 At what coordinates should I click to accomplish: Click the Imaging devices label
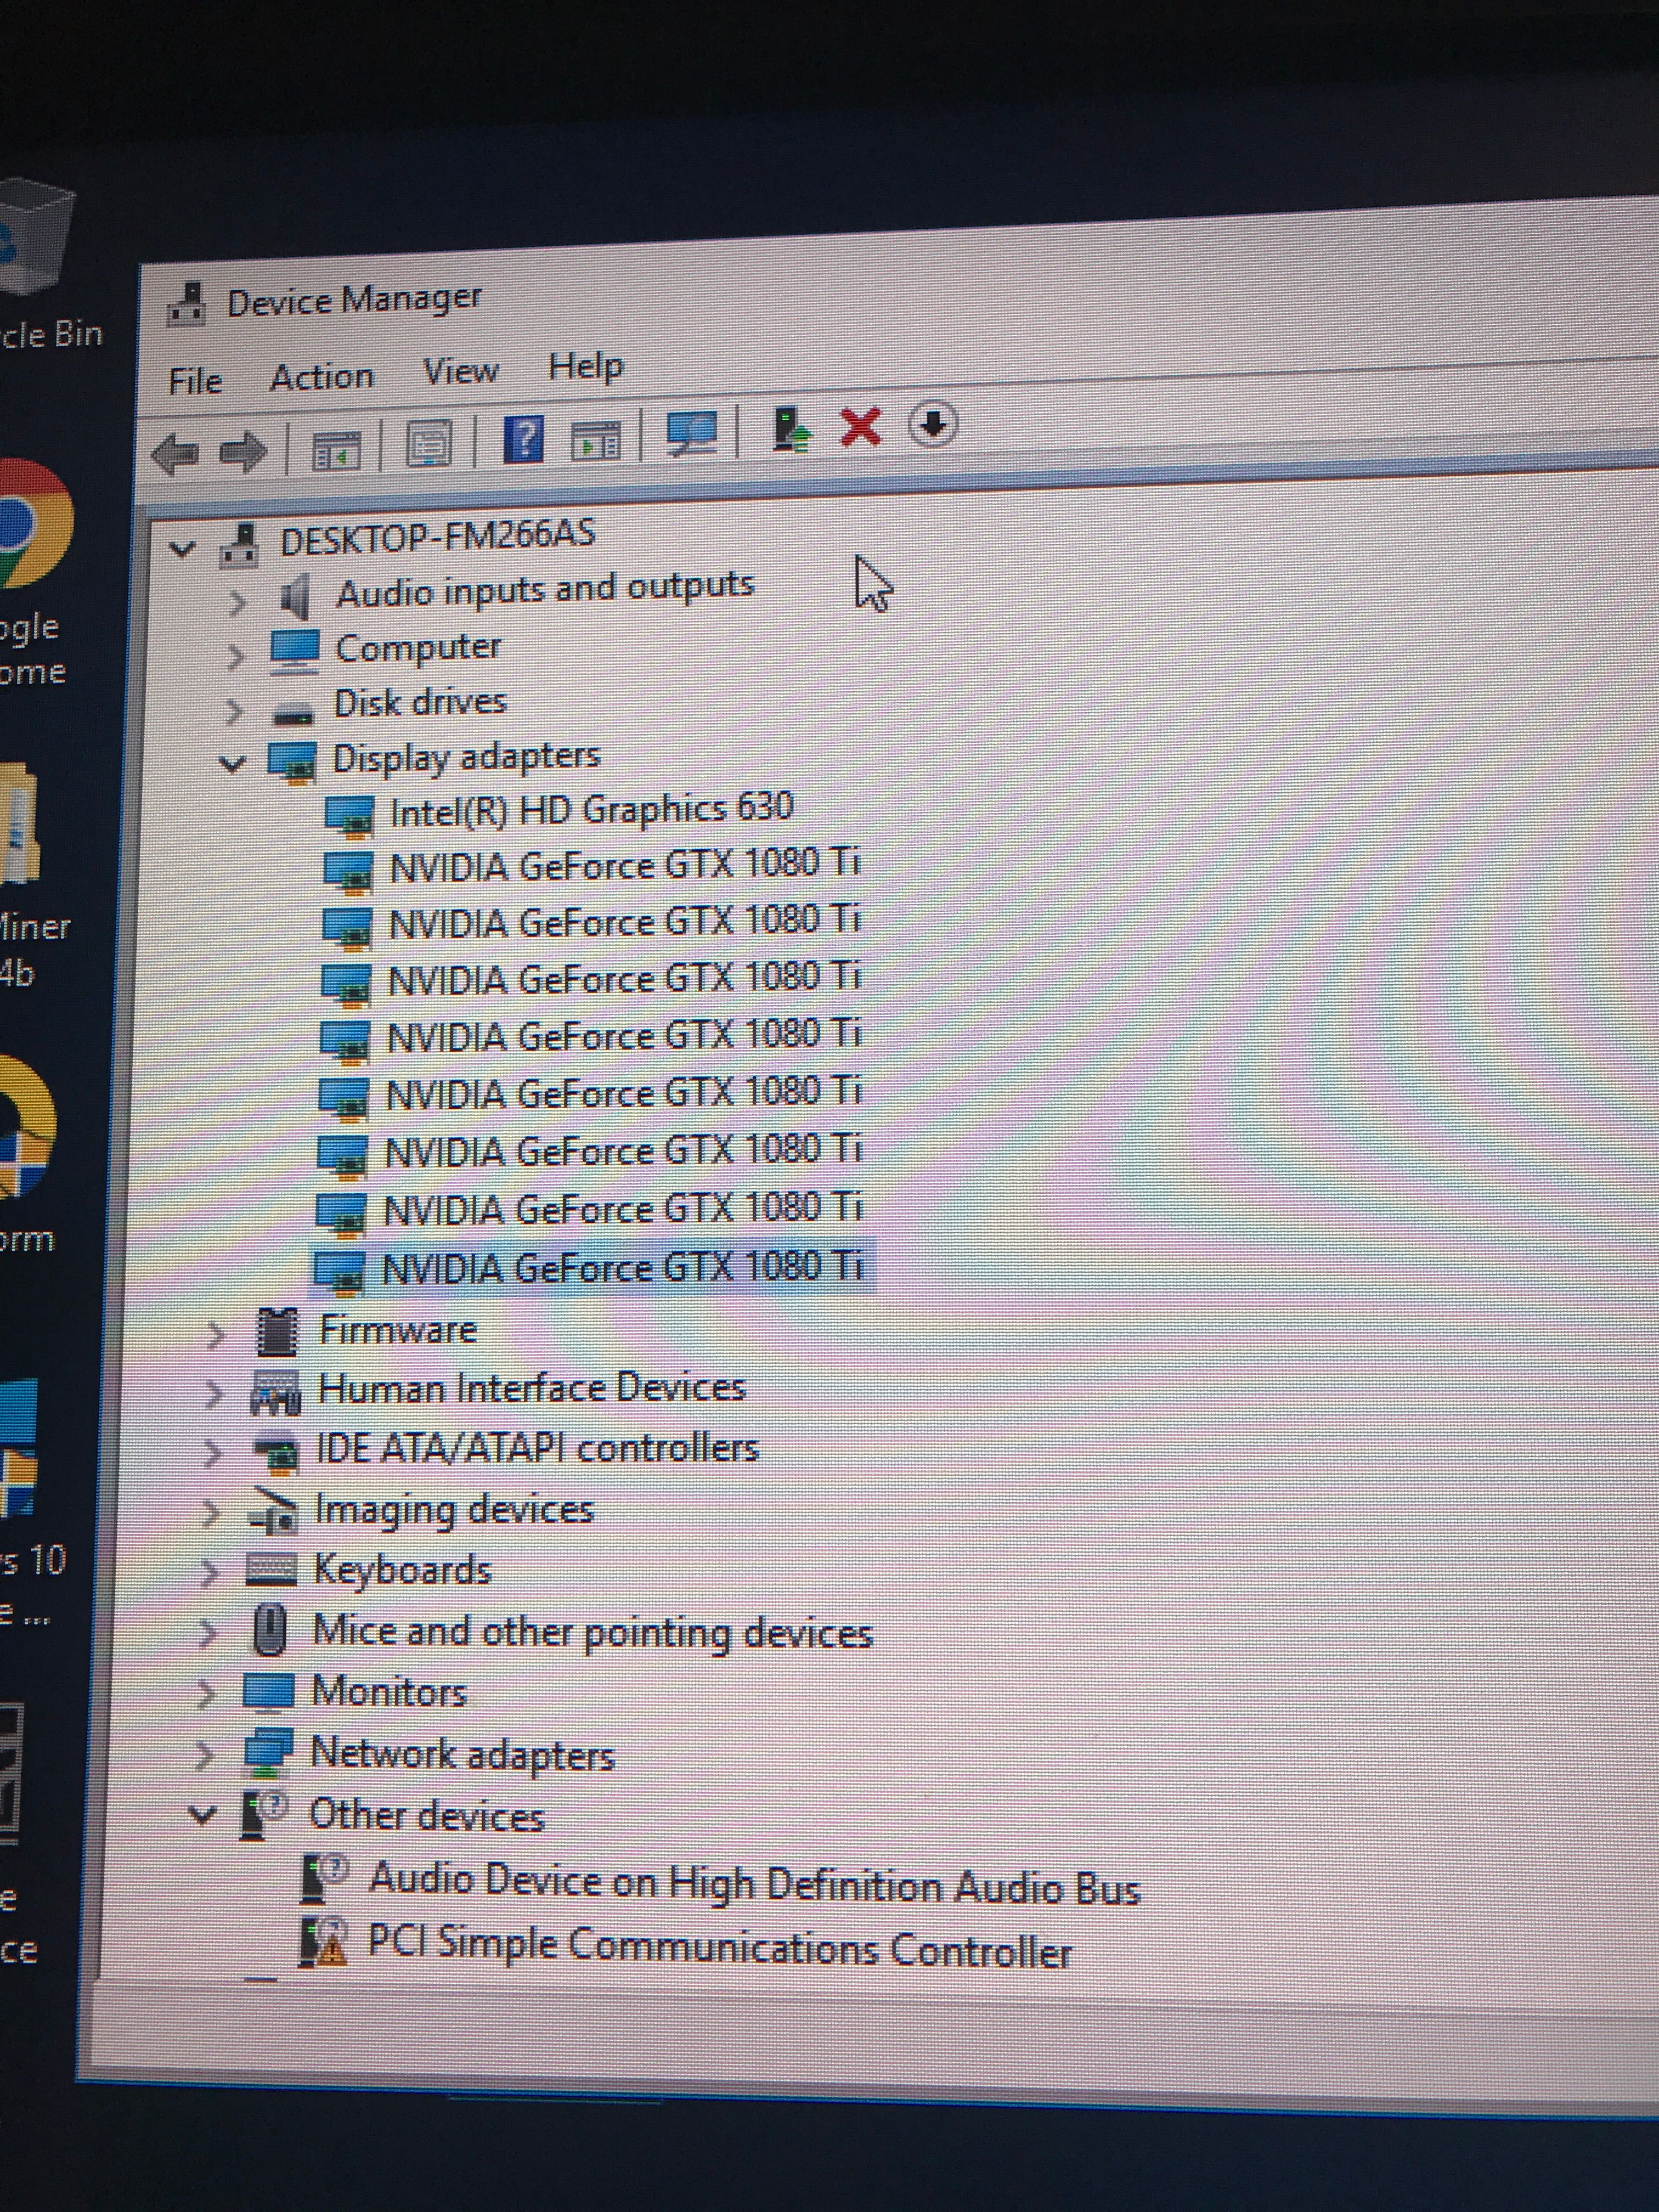tap(454, 1510)
